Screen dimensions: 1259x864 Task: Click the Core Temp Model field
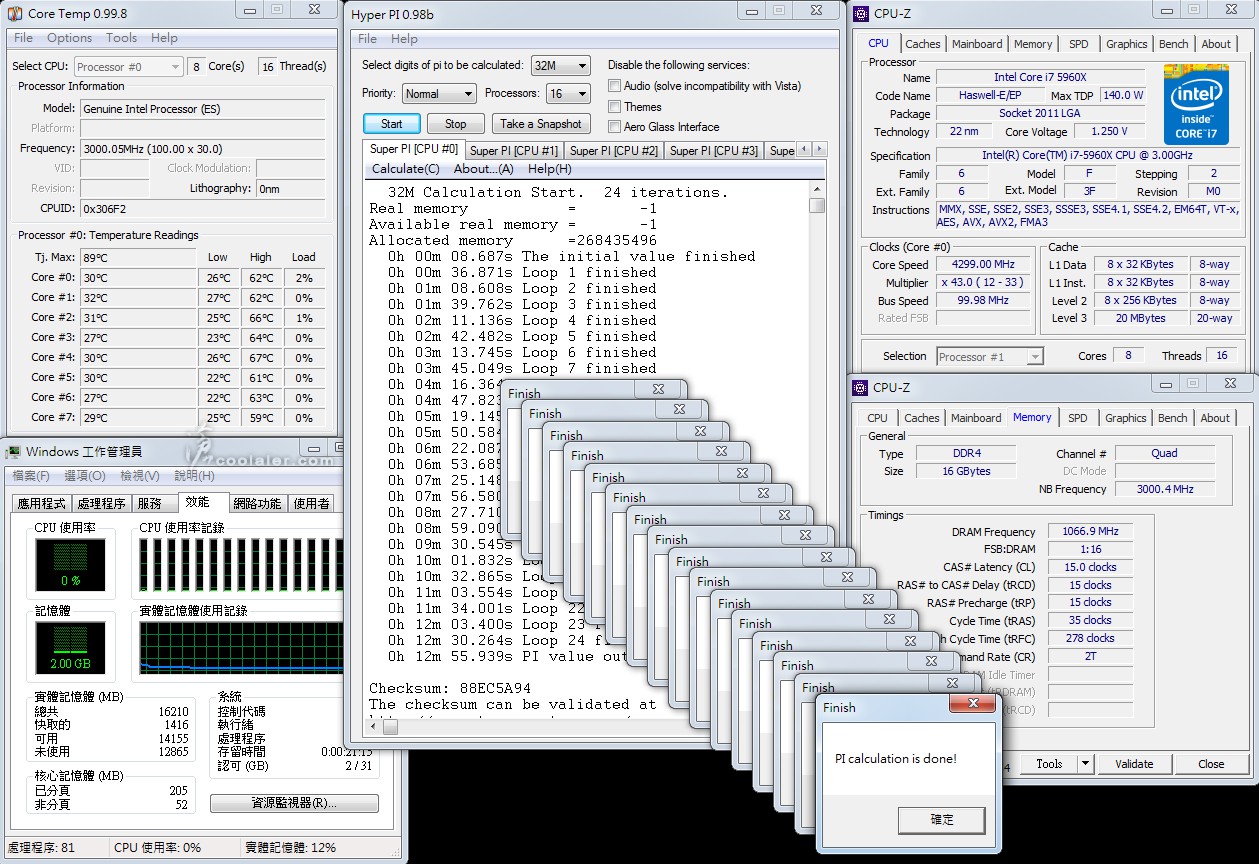(x=203, y=108)
